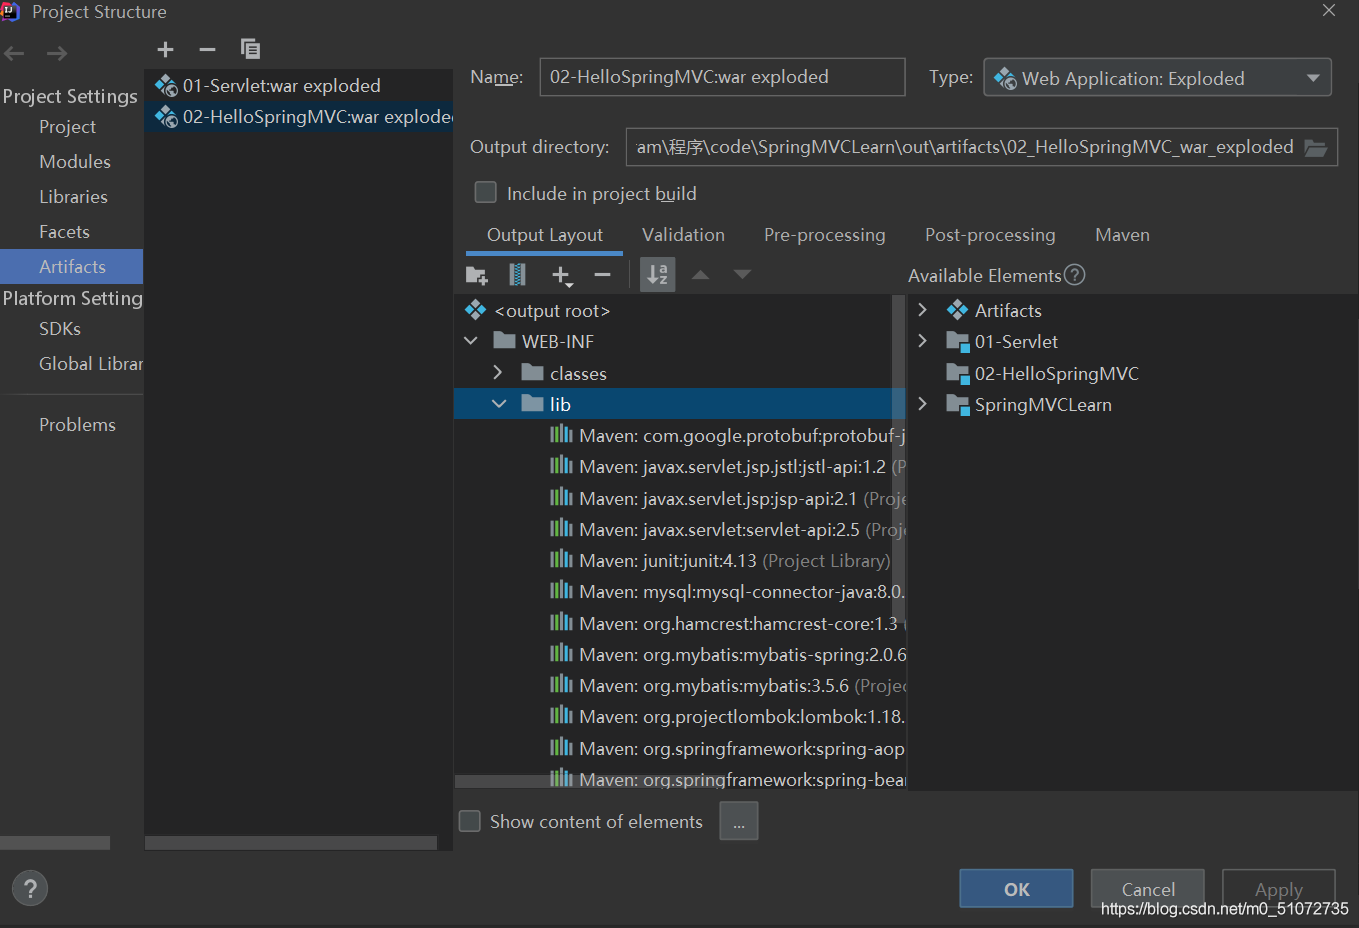Image resolution: width=1359 pixels, height=928 pixels.
Task: Open the Maven tab
Action: click(x=1122, y=235)
